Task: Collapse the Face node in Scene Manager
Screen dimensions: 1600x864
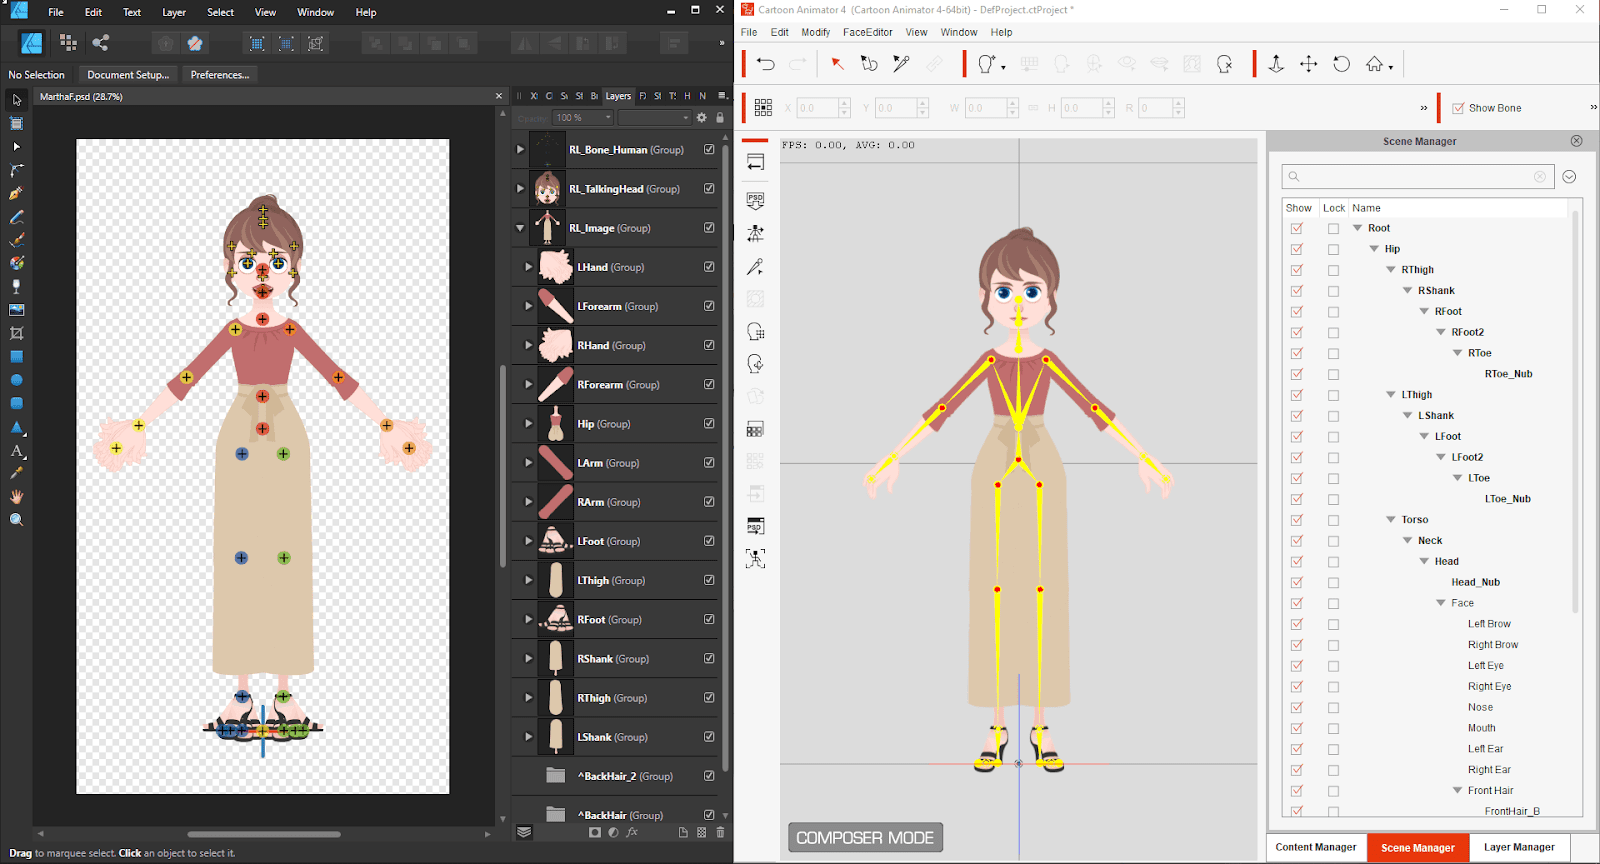Action: (x=1441, y=603)
